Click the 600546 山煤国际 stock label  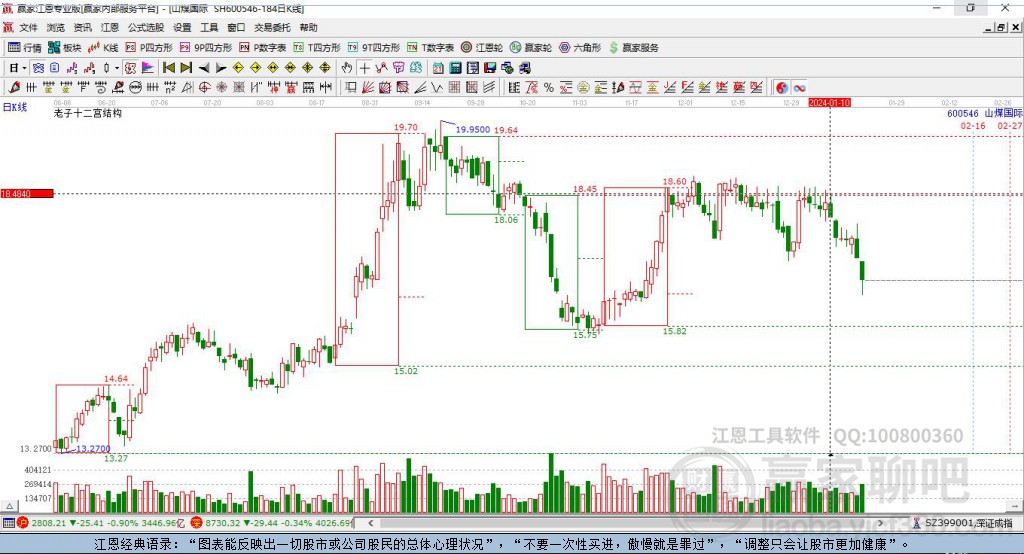tap(985, 114)
